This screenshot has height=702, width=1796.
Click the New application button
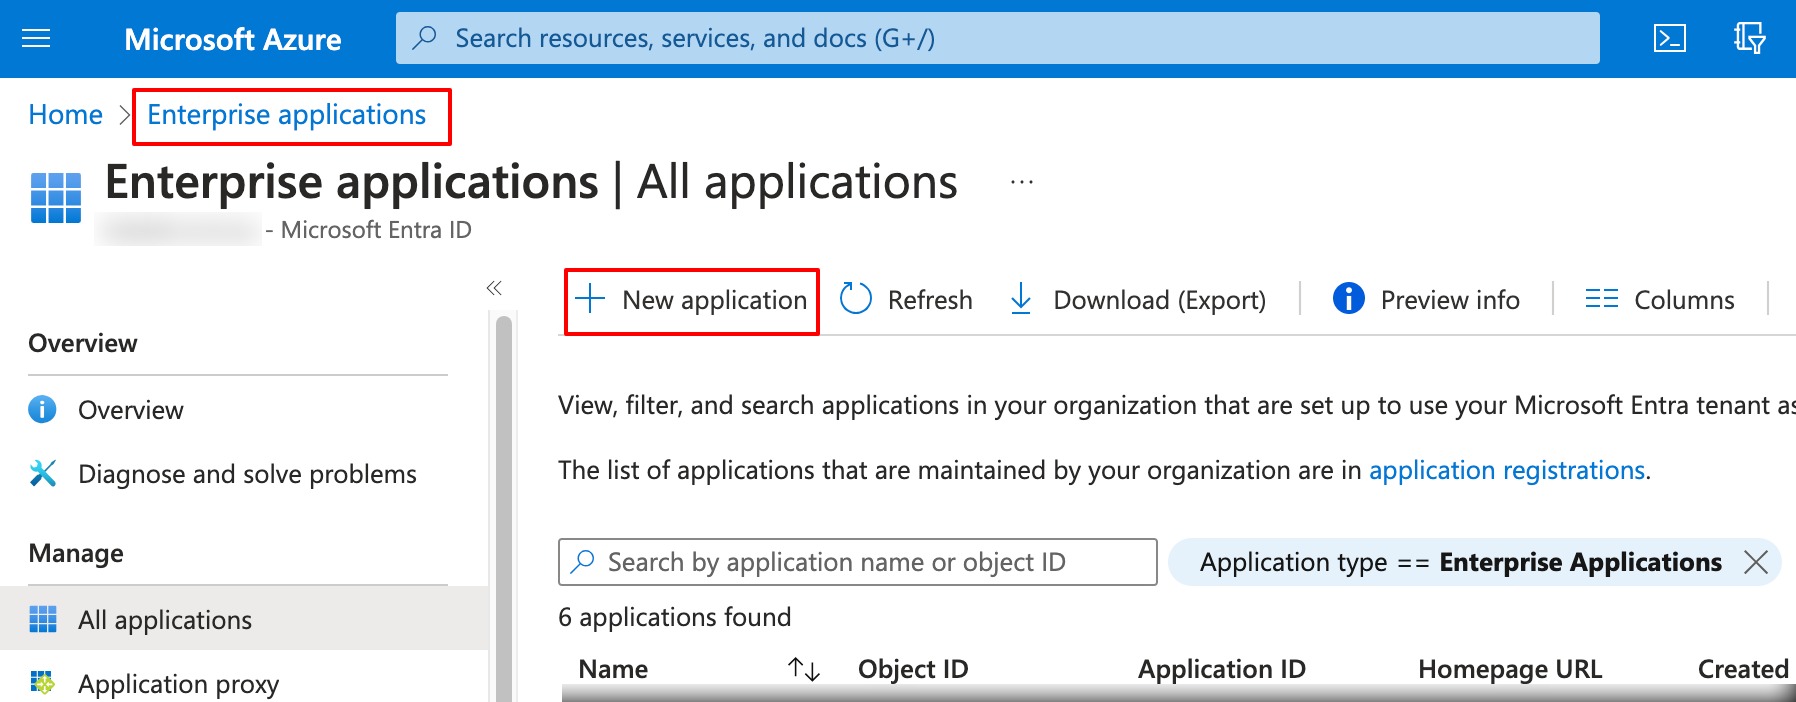point(692,300)
